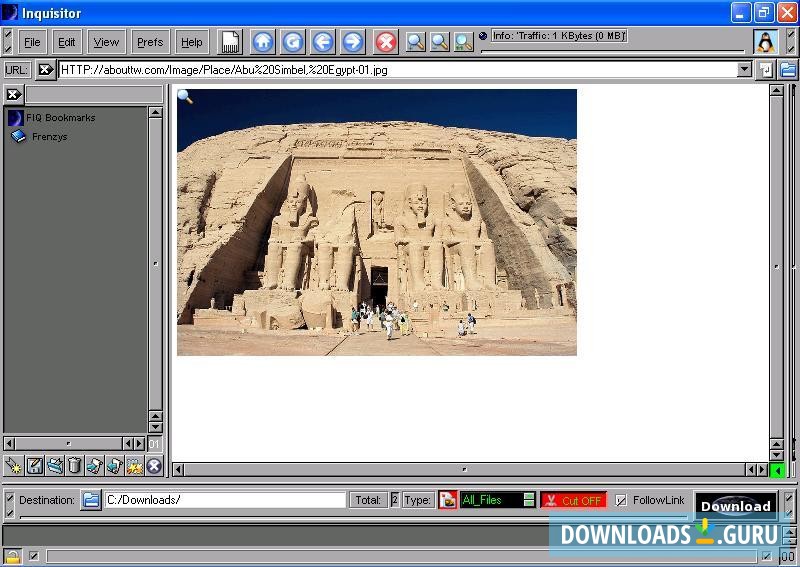Click the trash can delete icon

point(74,465)
